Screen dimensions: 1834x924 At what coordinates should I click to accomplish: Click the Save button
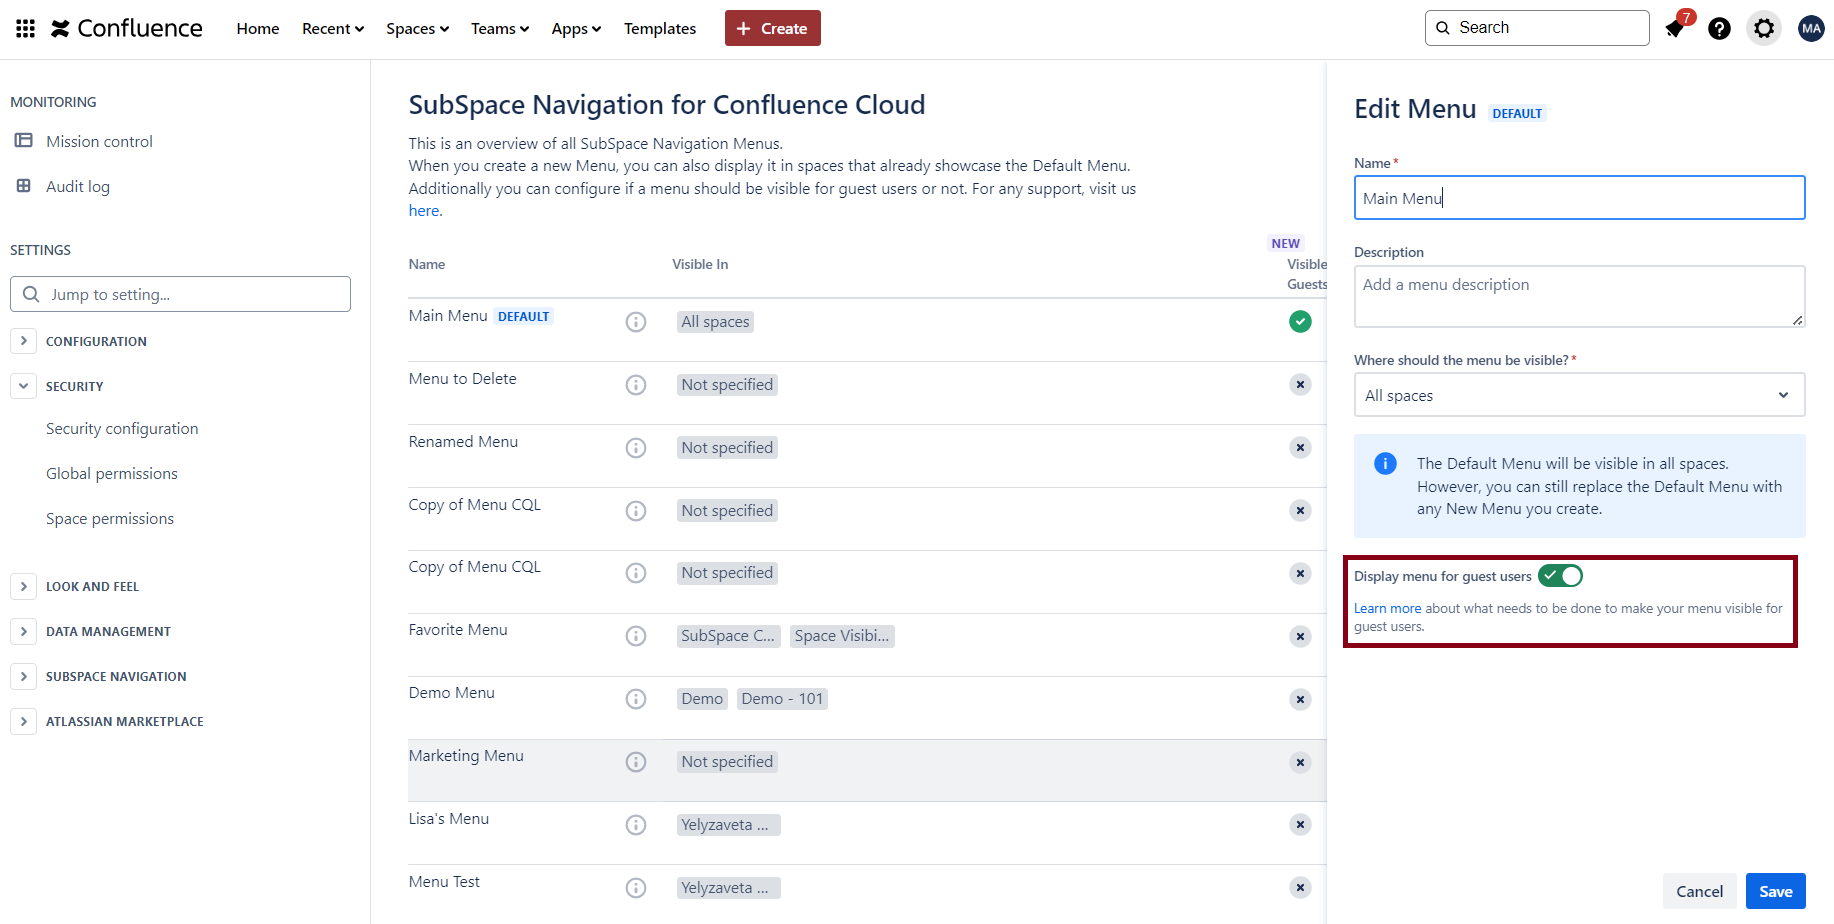coord(1775,891)
